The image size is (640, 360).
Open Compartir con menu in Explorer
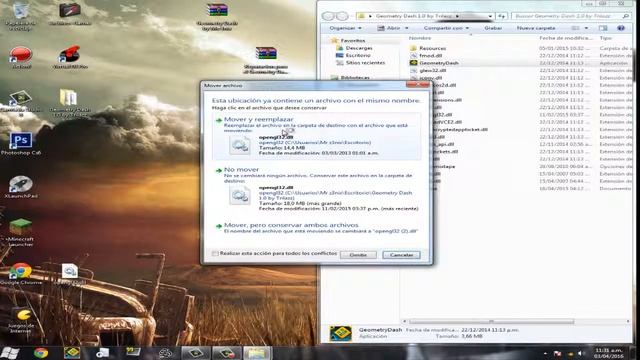click(x=446, y=28)
